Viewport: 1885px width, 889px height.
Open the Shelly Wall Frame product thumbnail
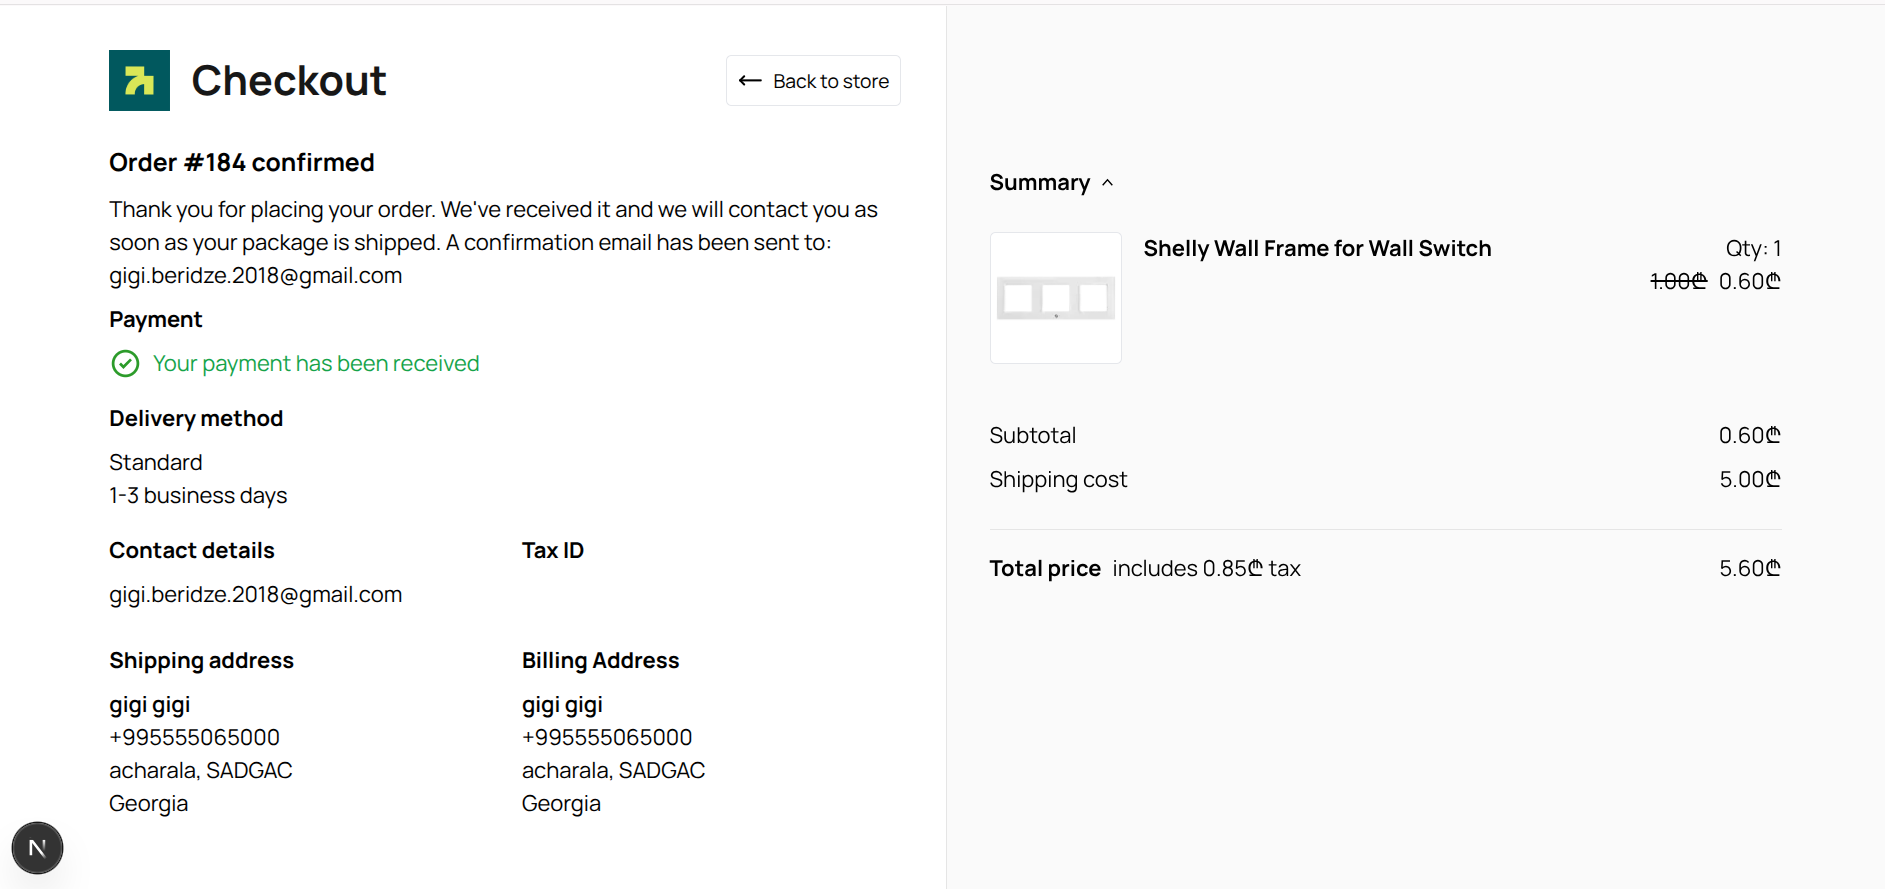click(1055, 298)
